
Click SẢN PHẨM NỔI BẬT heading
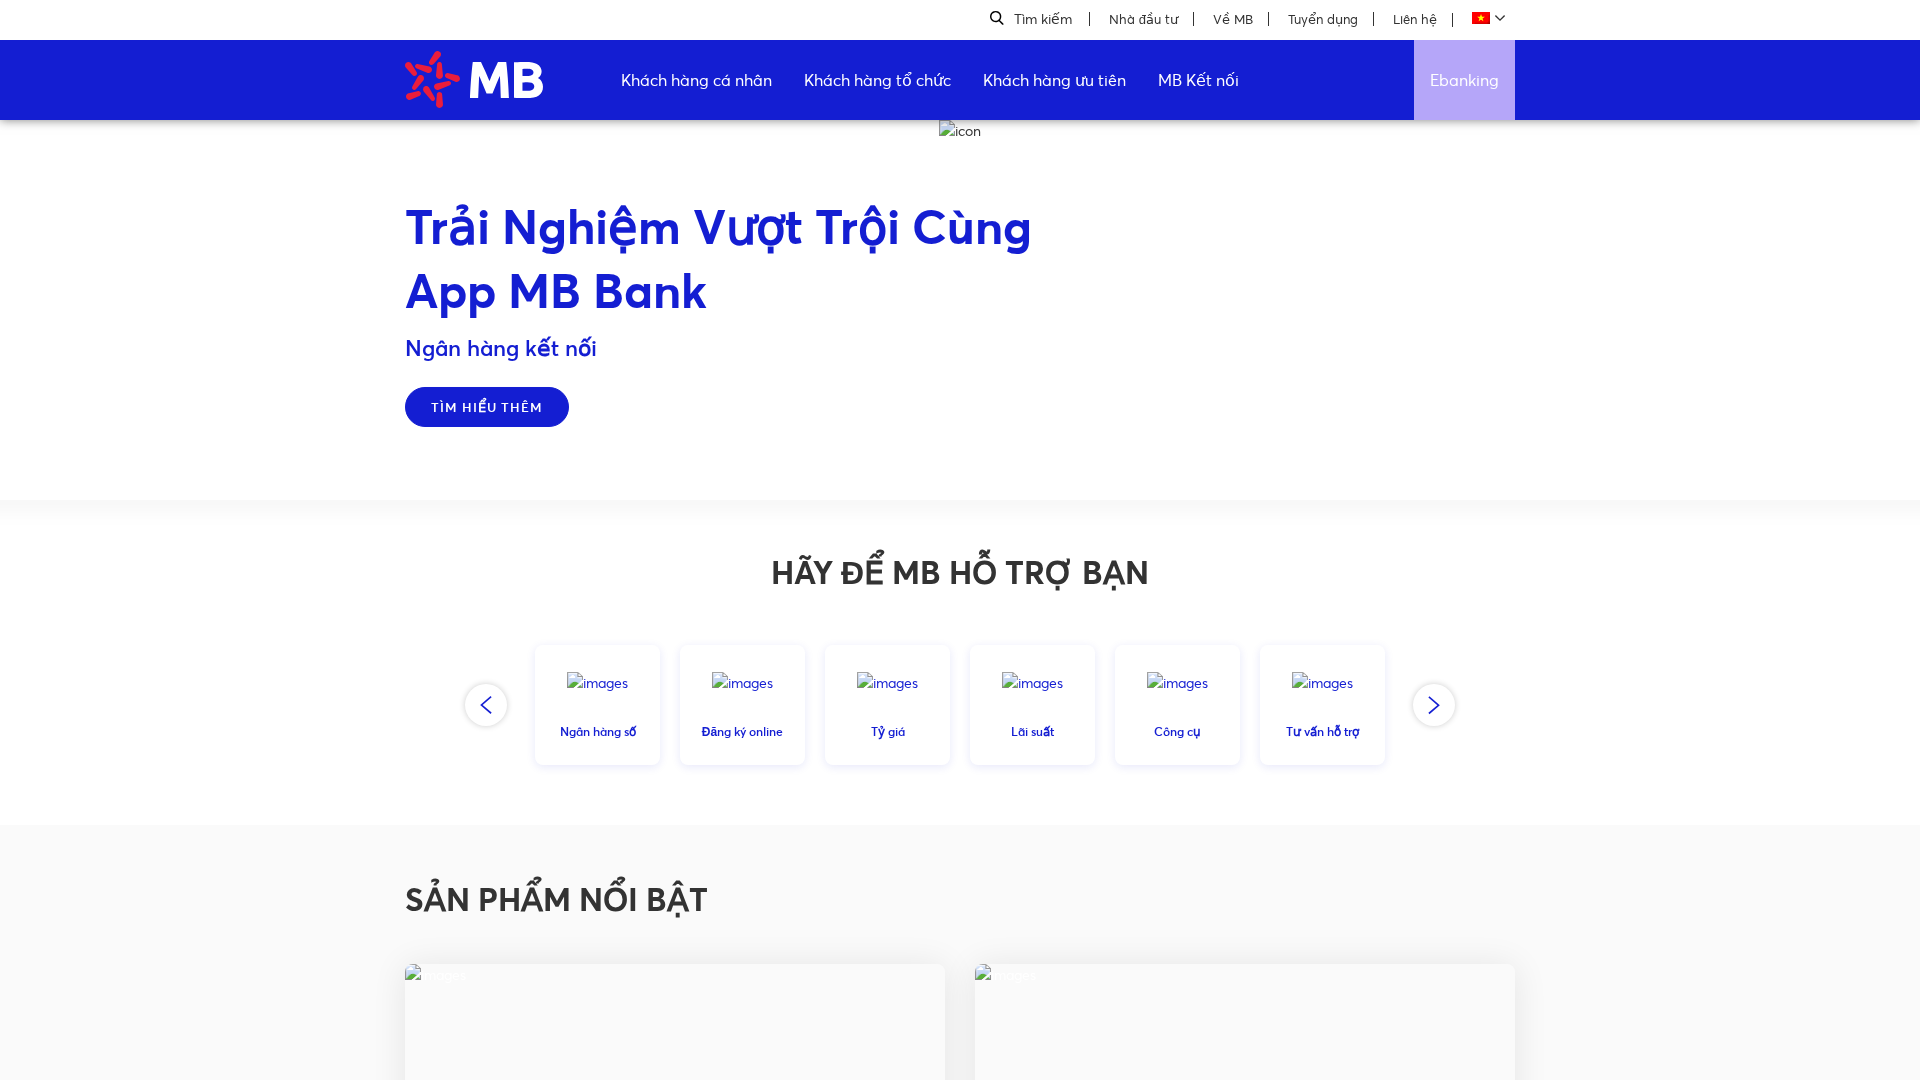(556, 899)
